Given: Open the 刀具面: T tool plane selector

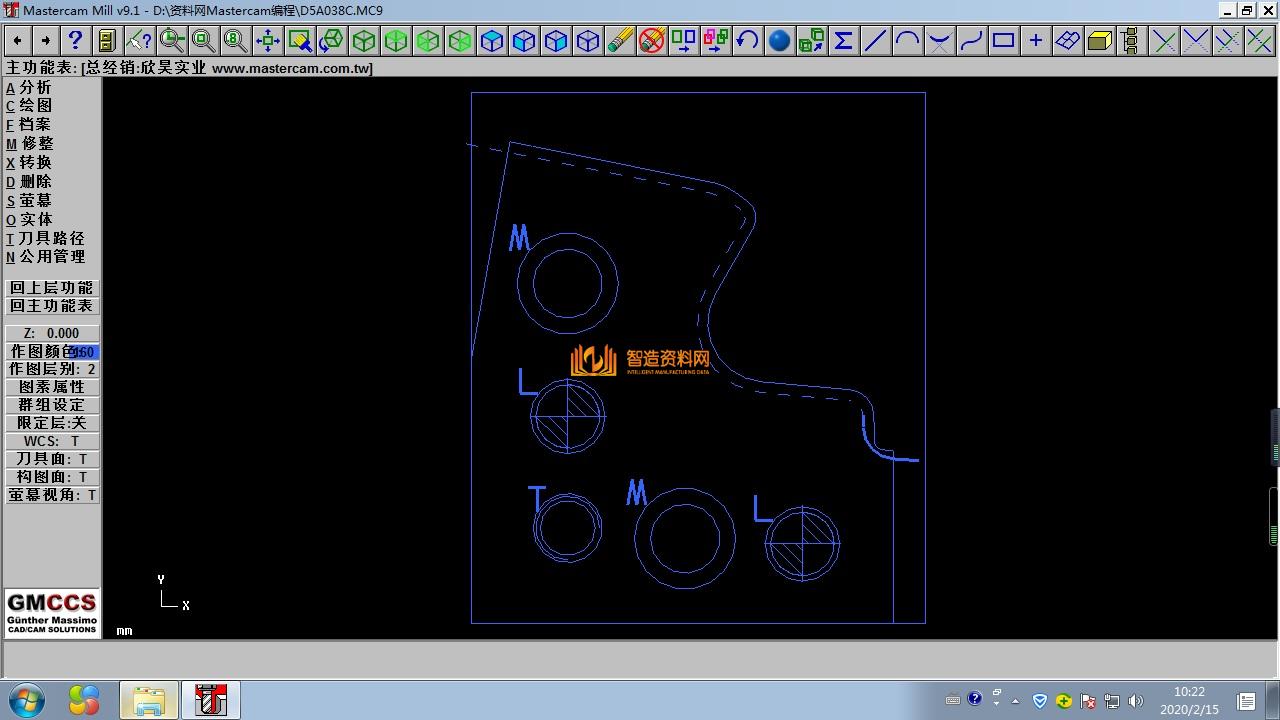Looking at the screenshot, I should 52,459.
